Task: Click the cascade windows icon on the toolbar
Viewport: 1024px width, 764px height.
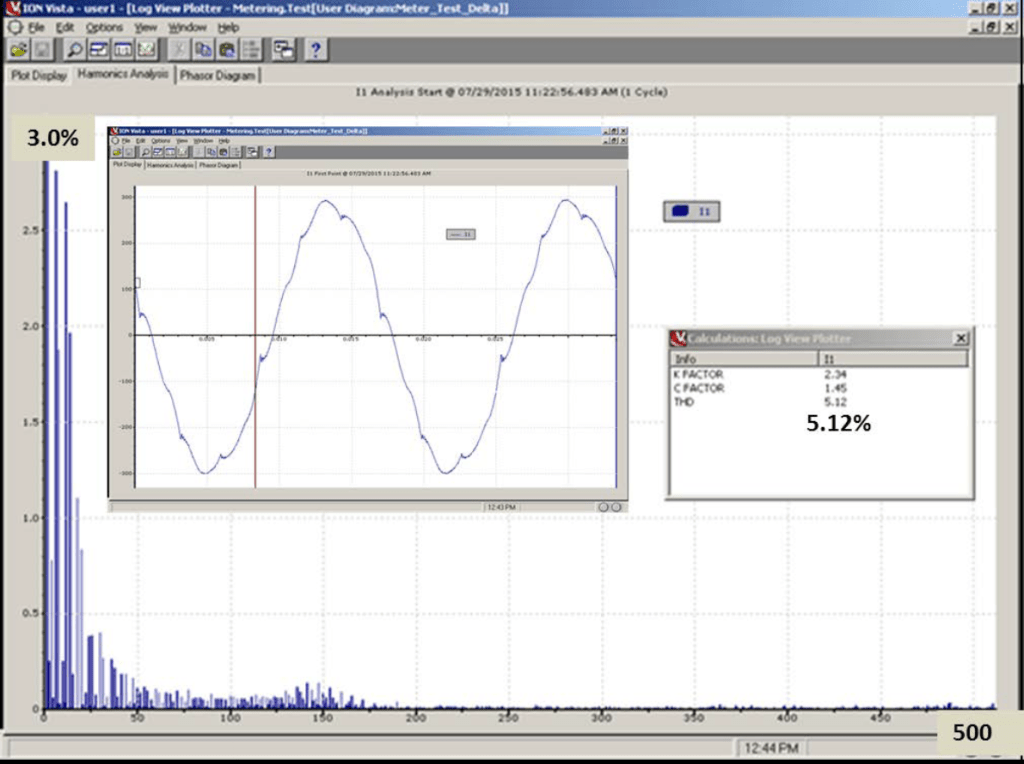Action: click(283, 49)
